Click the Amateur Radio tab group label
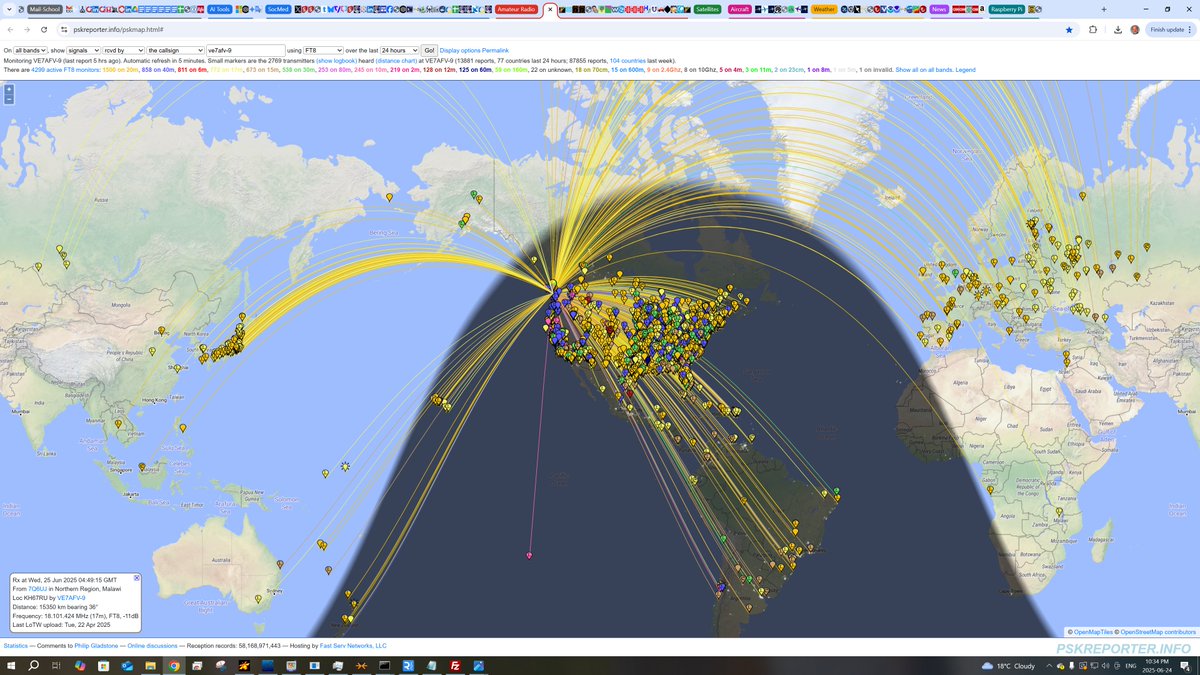Screen dimensions: 1200x675 click(517, 9)
